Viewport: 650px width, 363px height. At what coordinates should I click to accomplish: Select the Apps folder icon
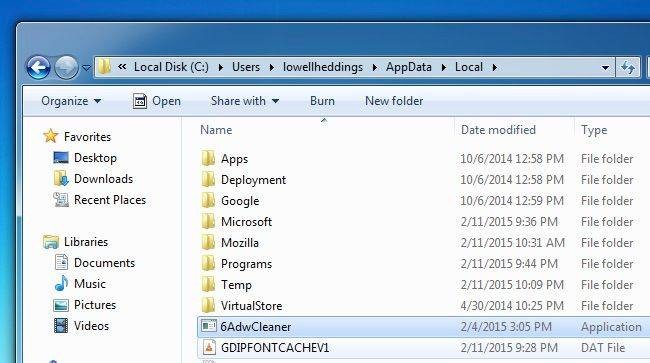[x=208, y=158]
